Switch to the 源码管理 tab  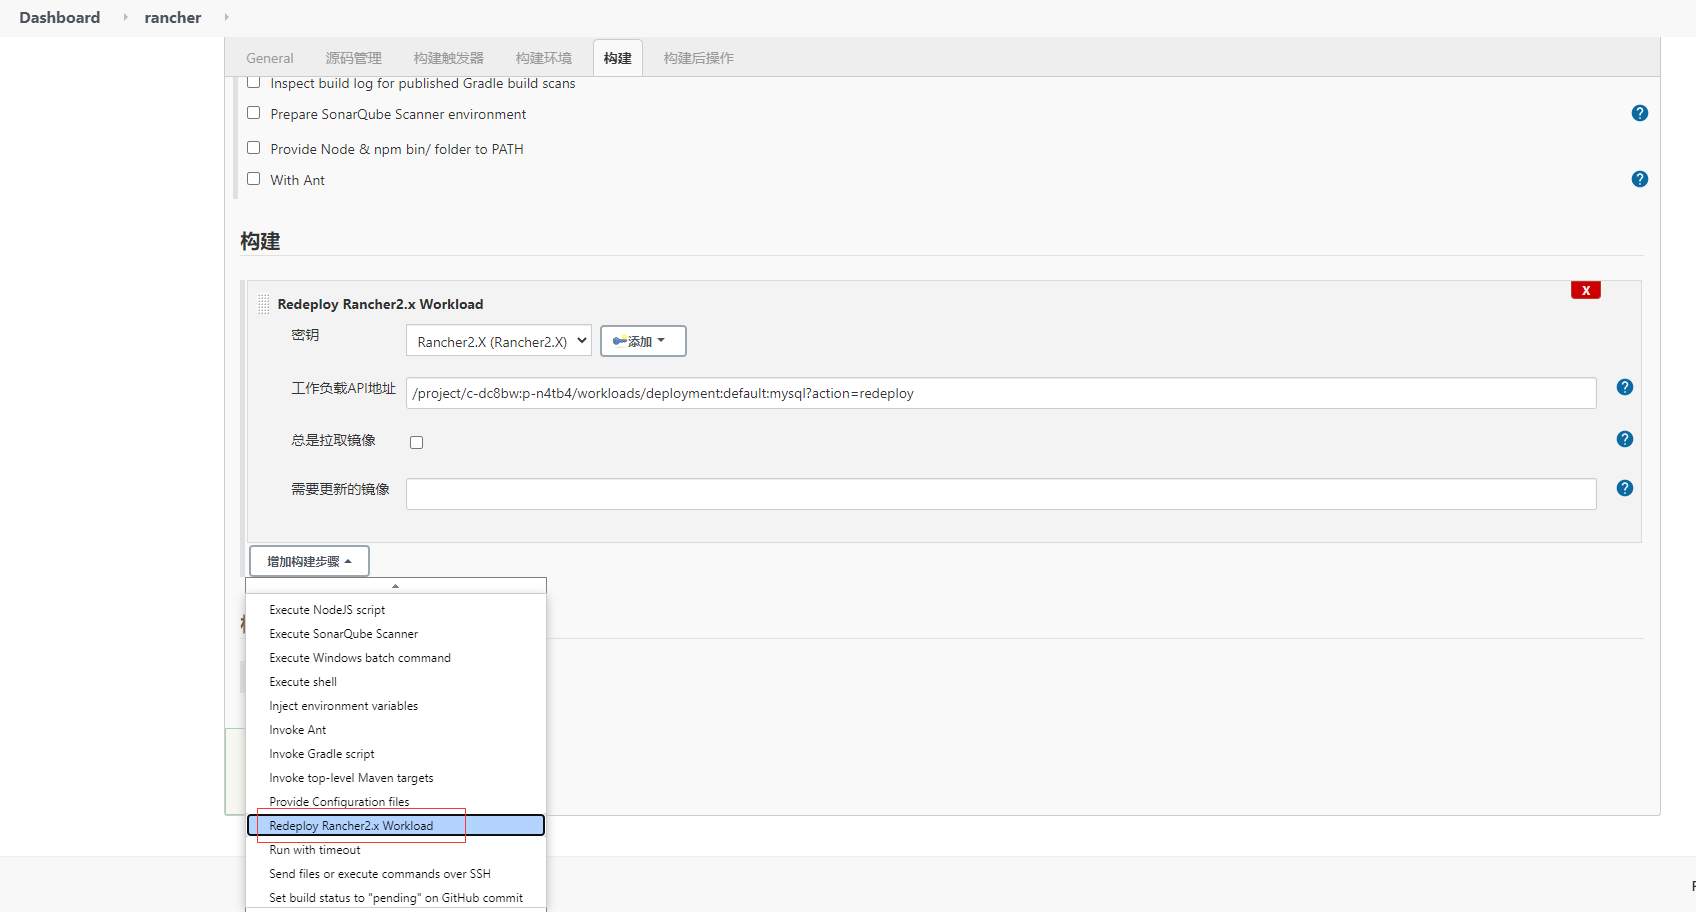[354, 58]
